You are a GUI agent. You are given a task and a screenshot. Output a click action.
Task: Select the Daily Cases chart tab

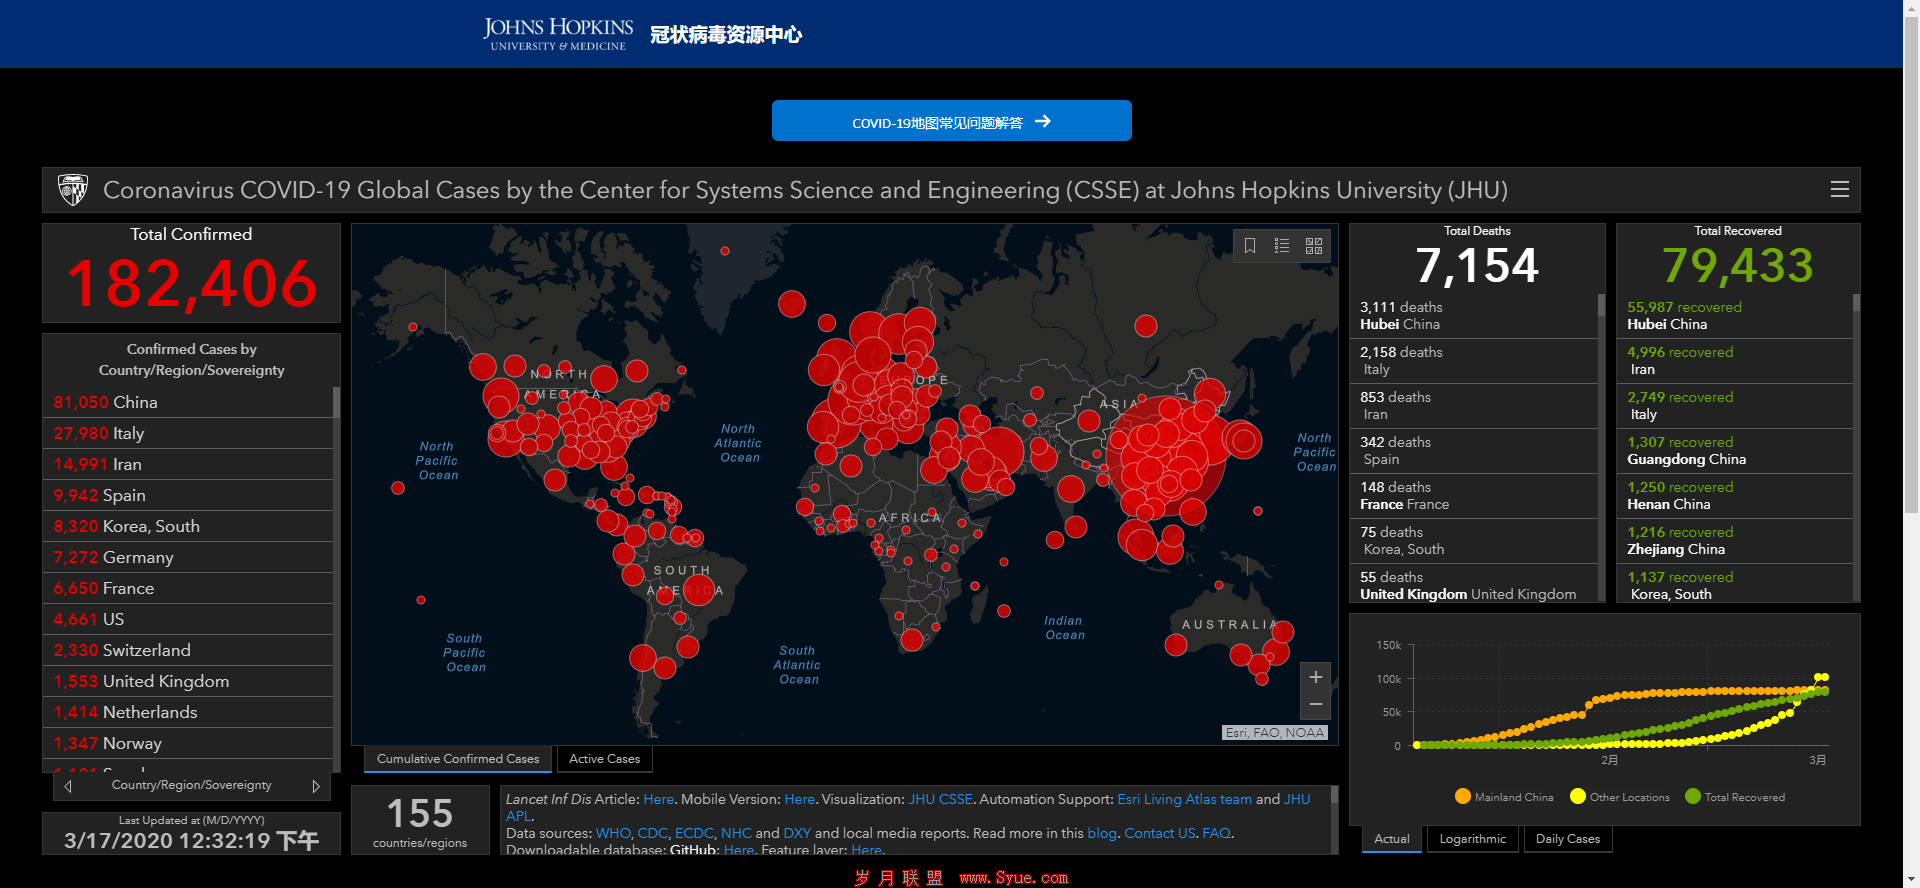click(x=1567, y=839)
